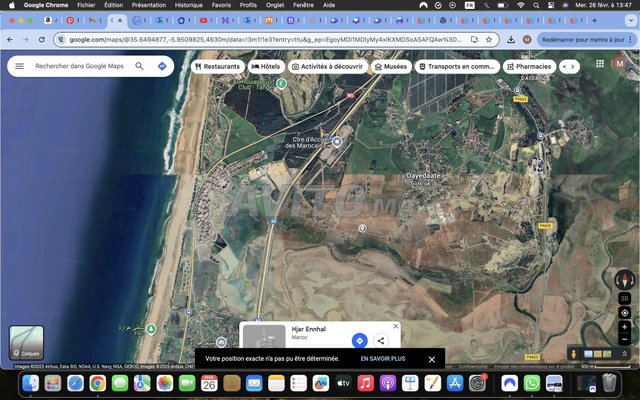Click the search magnifier icon

140,66
